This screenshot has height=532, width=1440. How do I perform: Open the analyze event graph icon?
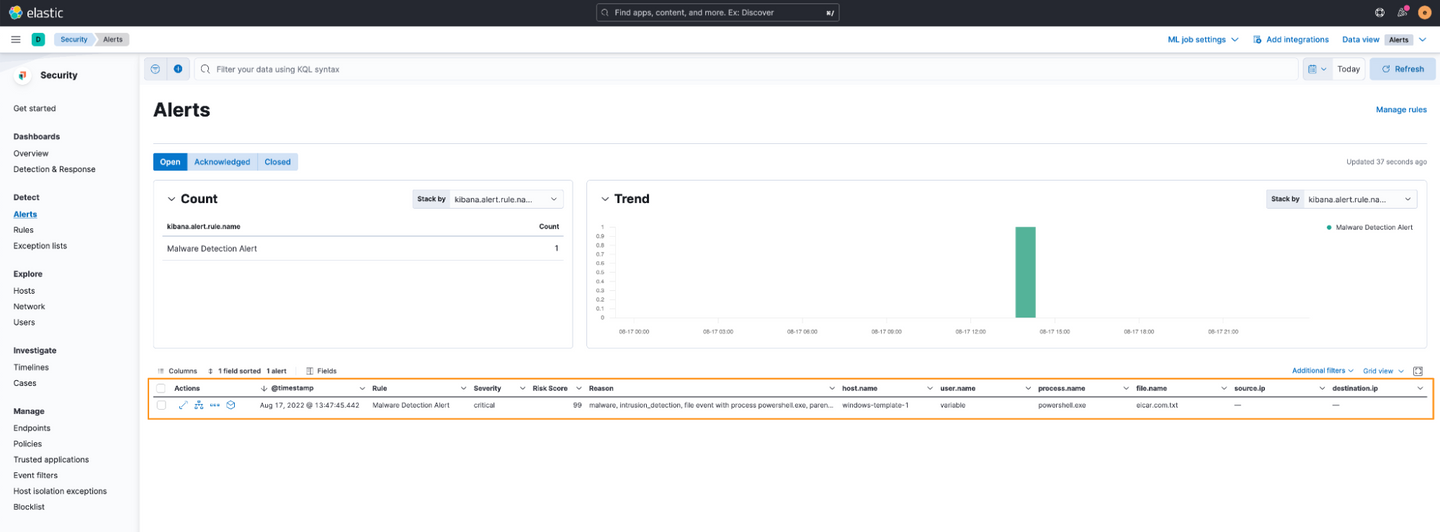click(199, 405)
